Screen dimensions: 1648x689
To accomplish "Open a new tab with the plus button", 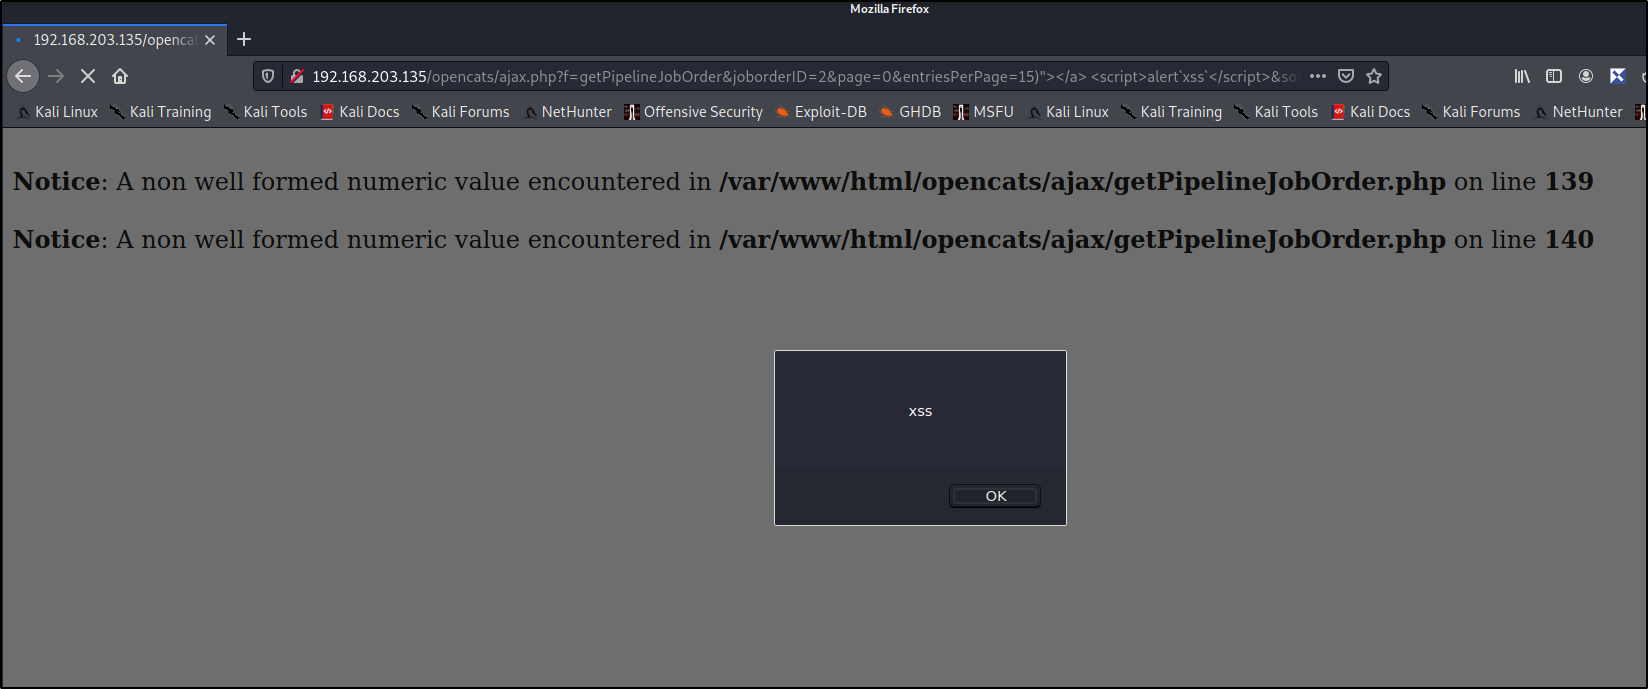I will 244,40.
